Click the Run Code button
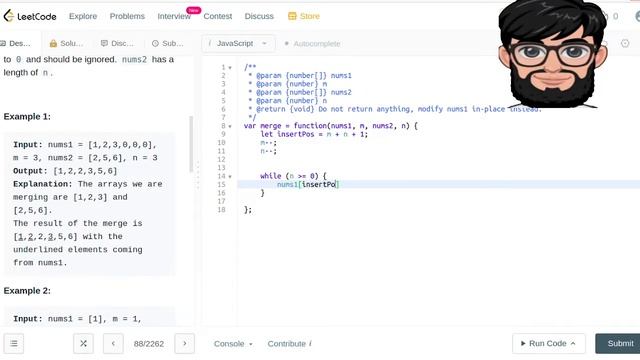 click(x=549, y=343)
